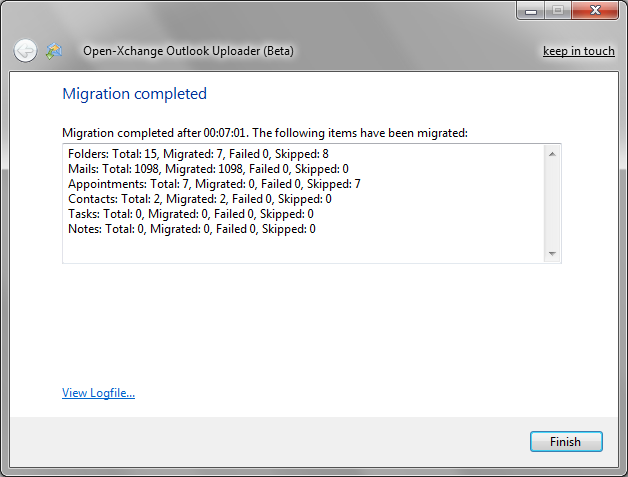Select the Folders summary line
Viewport: 628px width, 477px height.
198,154
